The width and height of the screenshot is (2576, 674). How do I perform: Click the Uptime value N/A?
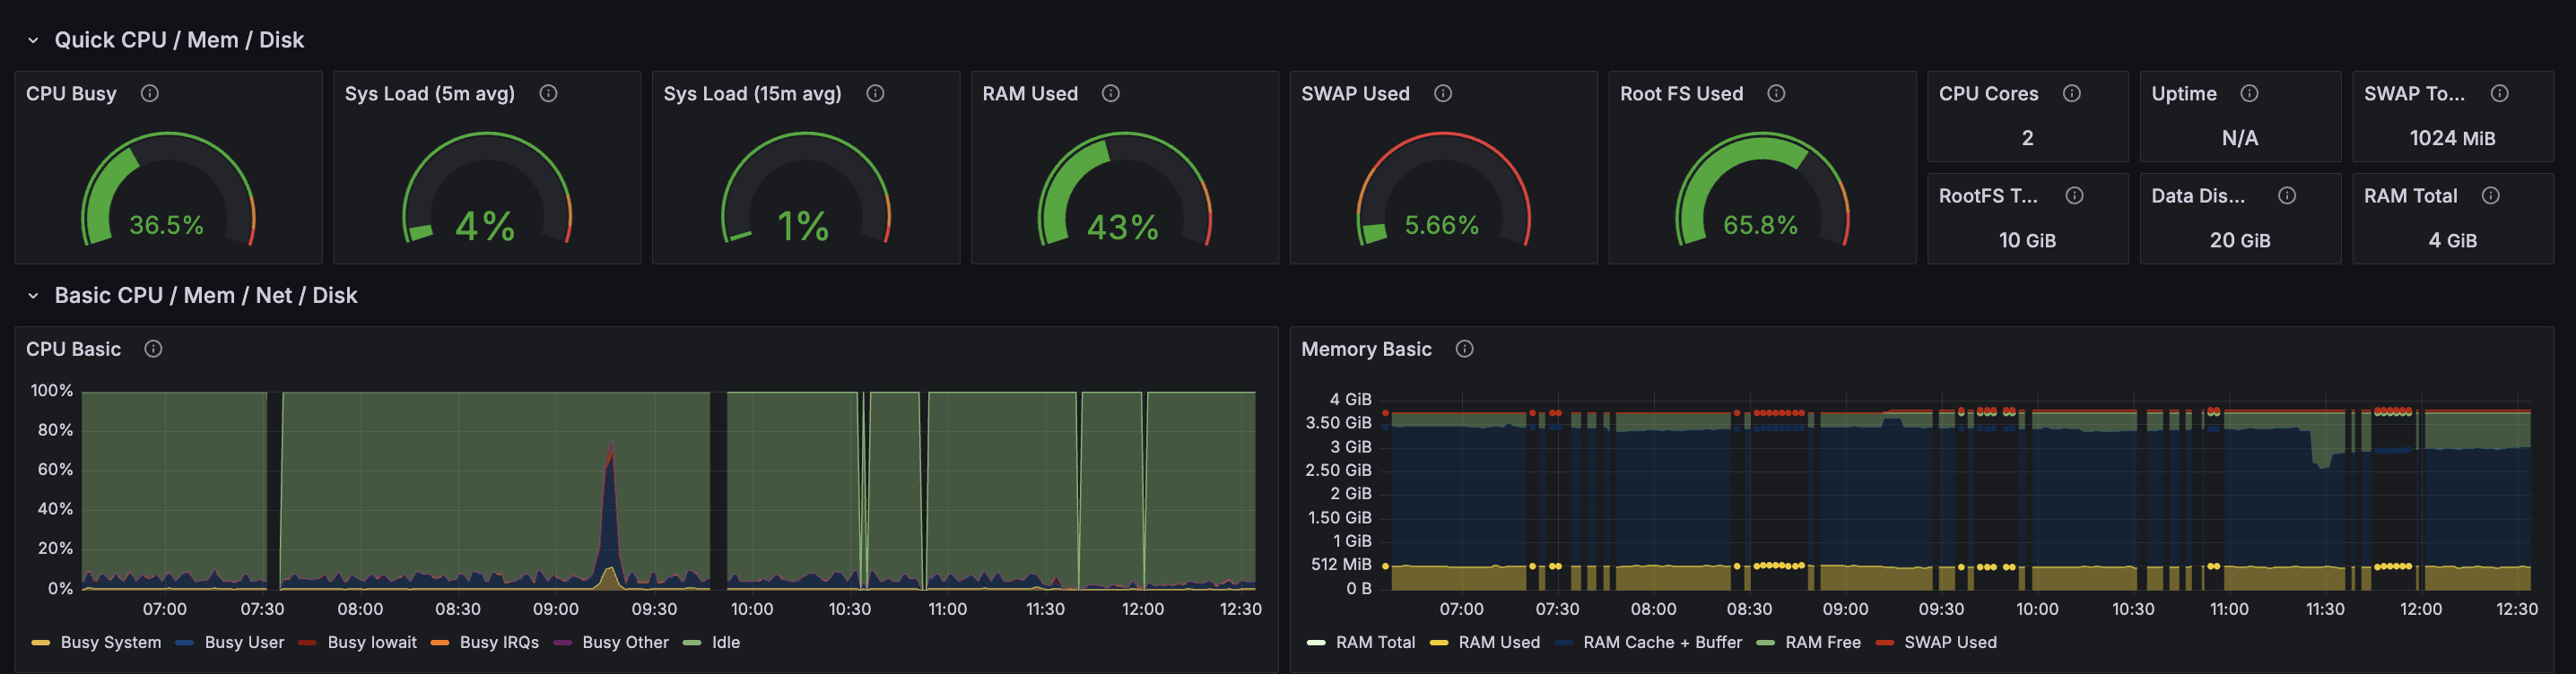[x=2240, y=138]
